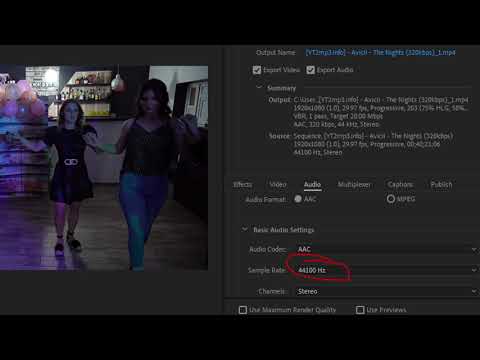Image resolution: width=480 pixels, height=360 pixels.
Task: Go to the Publish tab
Action: coord(441,184)
